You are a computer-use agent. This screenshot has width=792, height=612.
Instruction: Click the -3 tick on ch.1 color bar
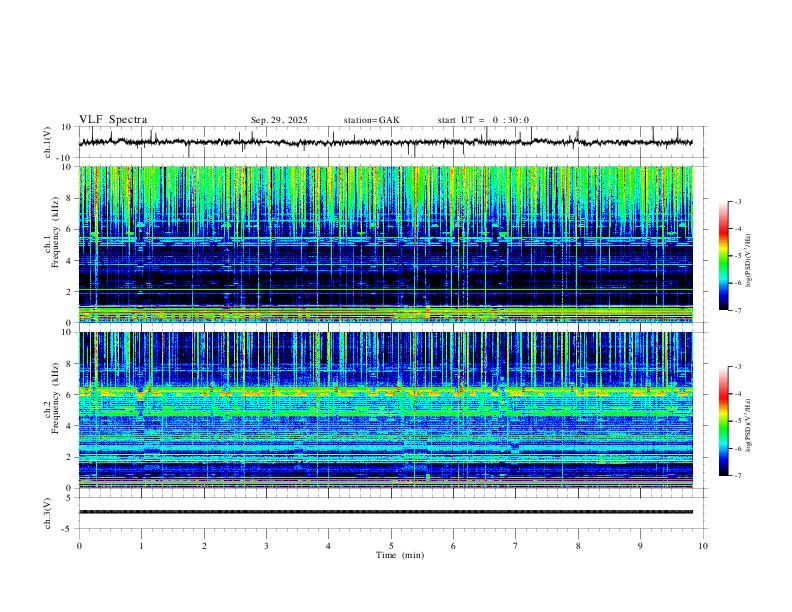click(737, 201)
